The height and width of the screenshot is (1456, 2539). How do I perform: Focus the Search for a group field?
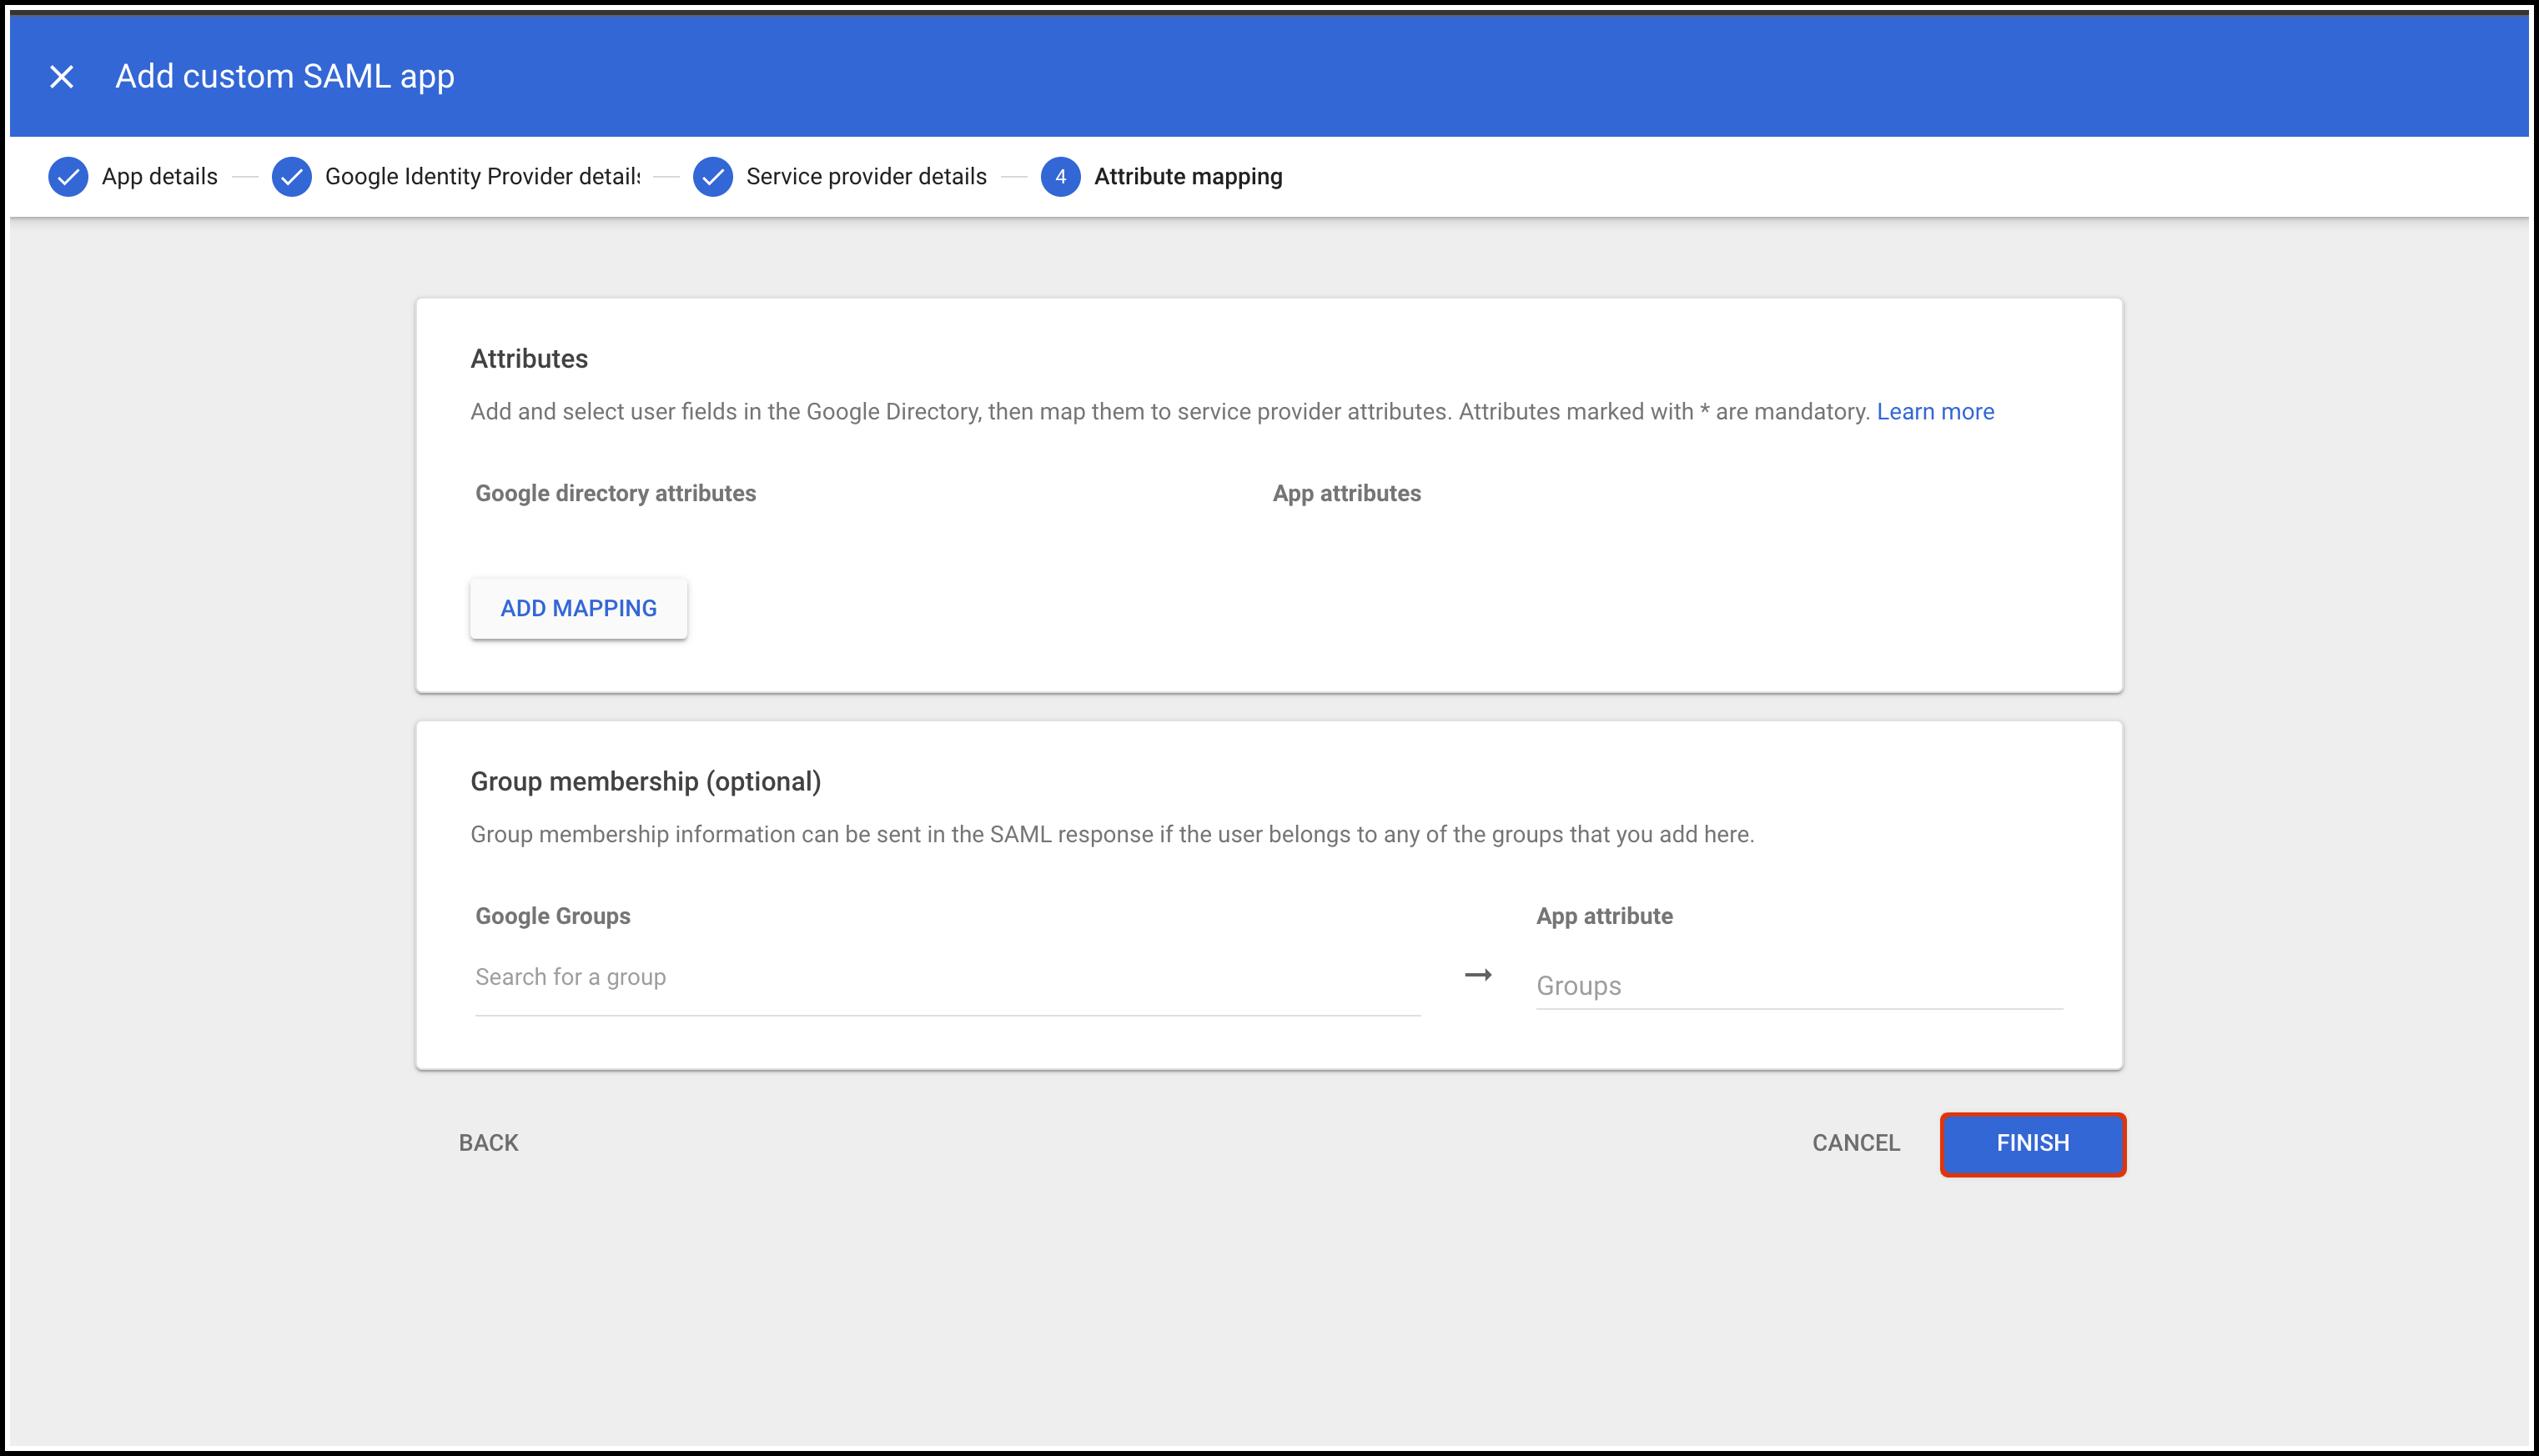coord(947,978)
